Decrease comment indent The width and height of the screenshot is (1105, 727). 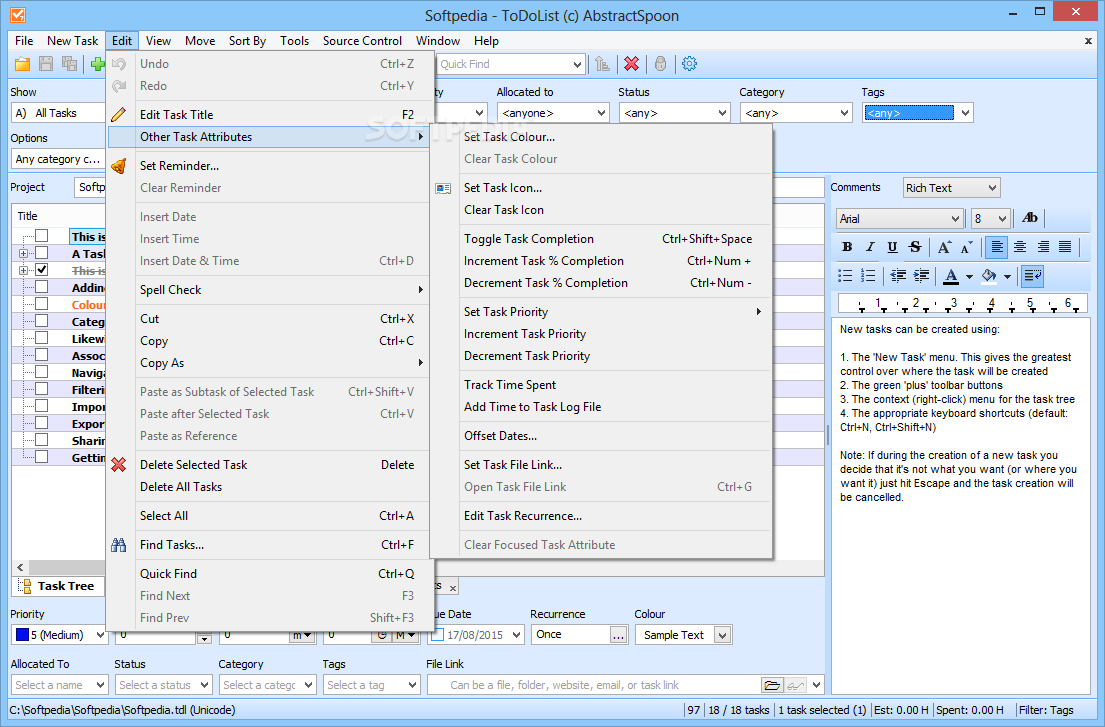(x=898, y=275)
